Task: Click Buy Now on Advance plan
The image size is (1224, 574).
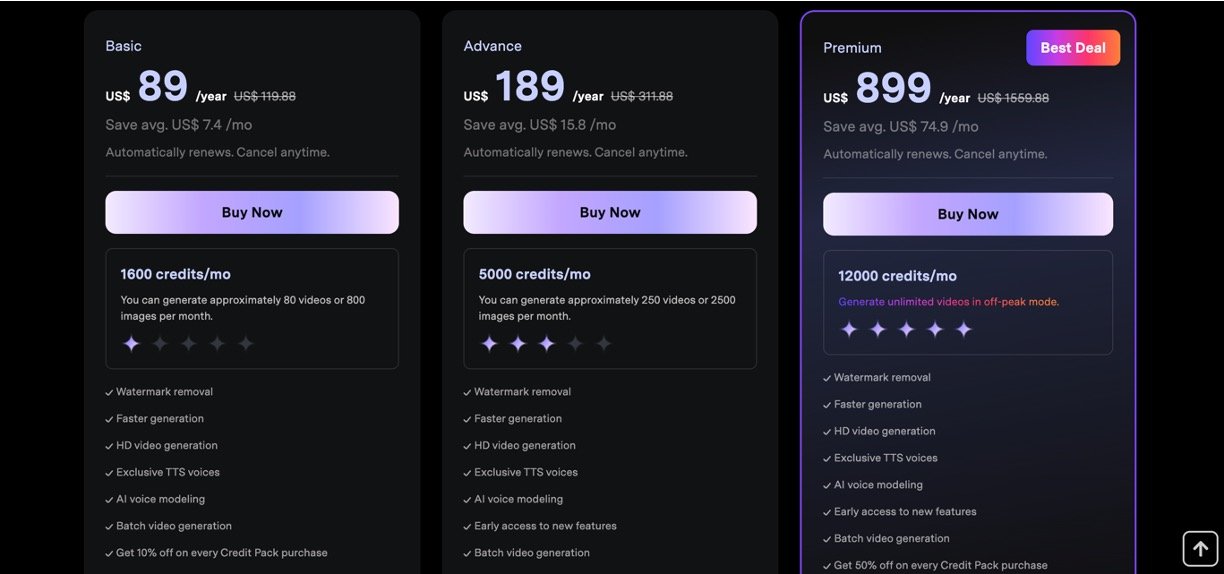Action: 610,212
